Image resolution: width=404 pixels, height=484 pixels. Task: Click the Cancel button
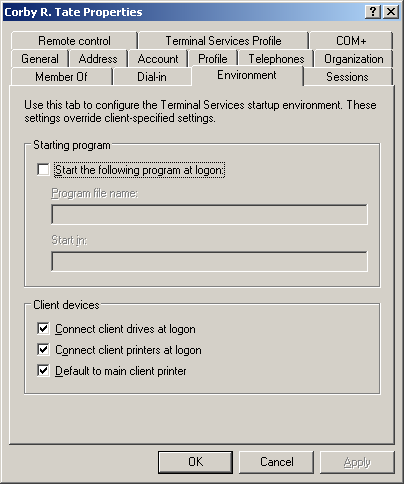coord(277,462)
